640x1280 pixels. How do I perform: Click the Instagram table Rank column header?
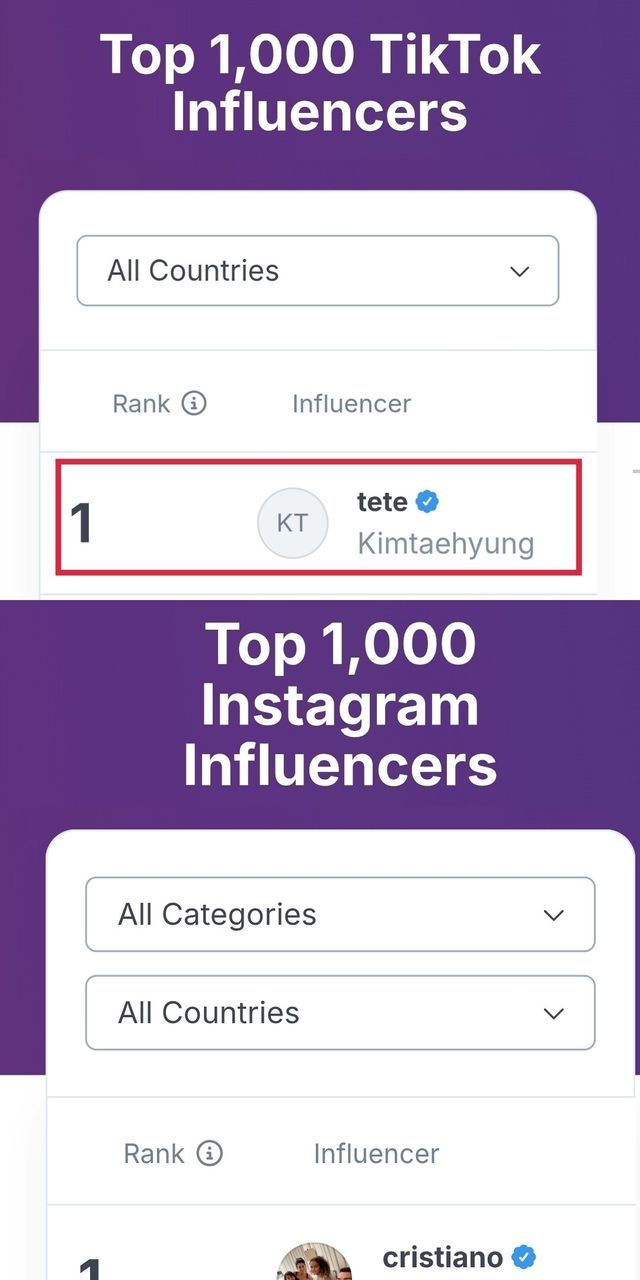154,1153
